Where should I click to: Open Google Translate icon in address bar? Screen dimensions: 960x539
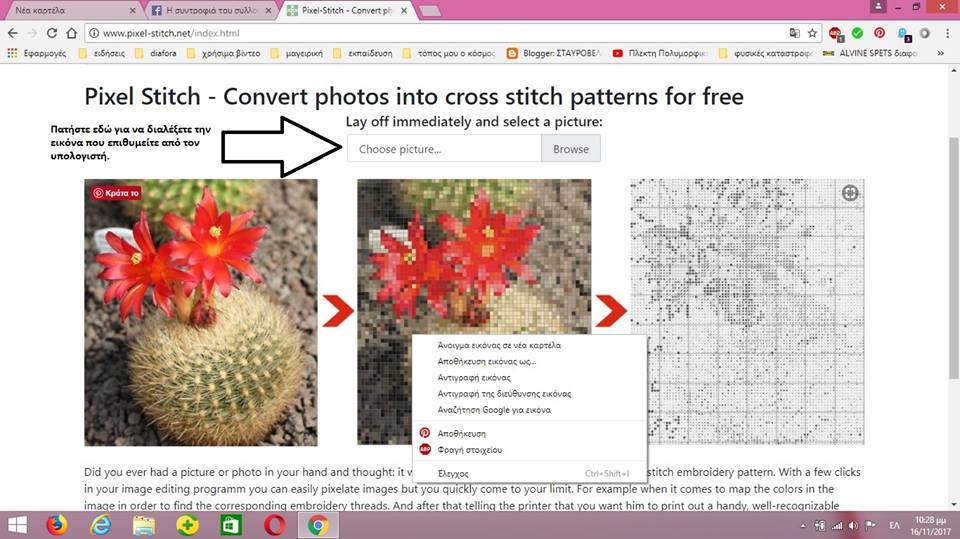pos(795,33)
